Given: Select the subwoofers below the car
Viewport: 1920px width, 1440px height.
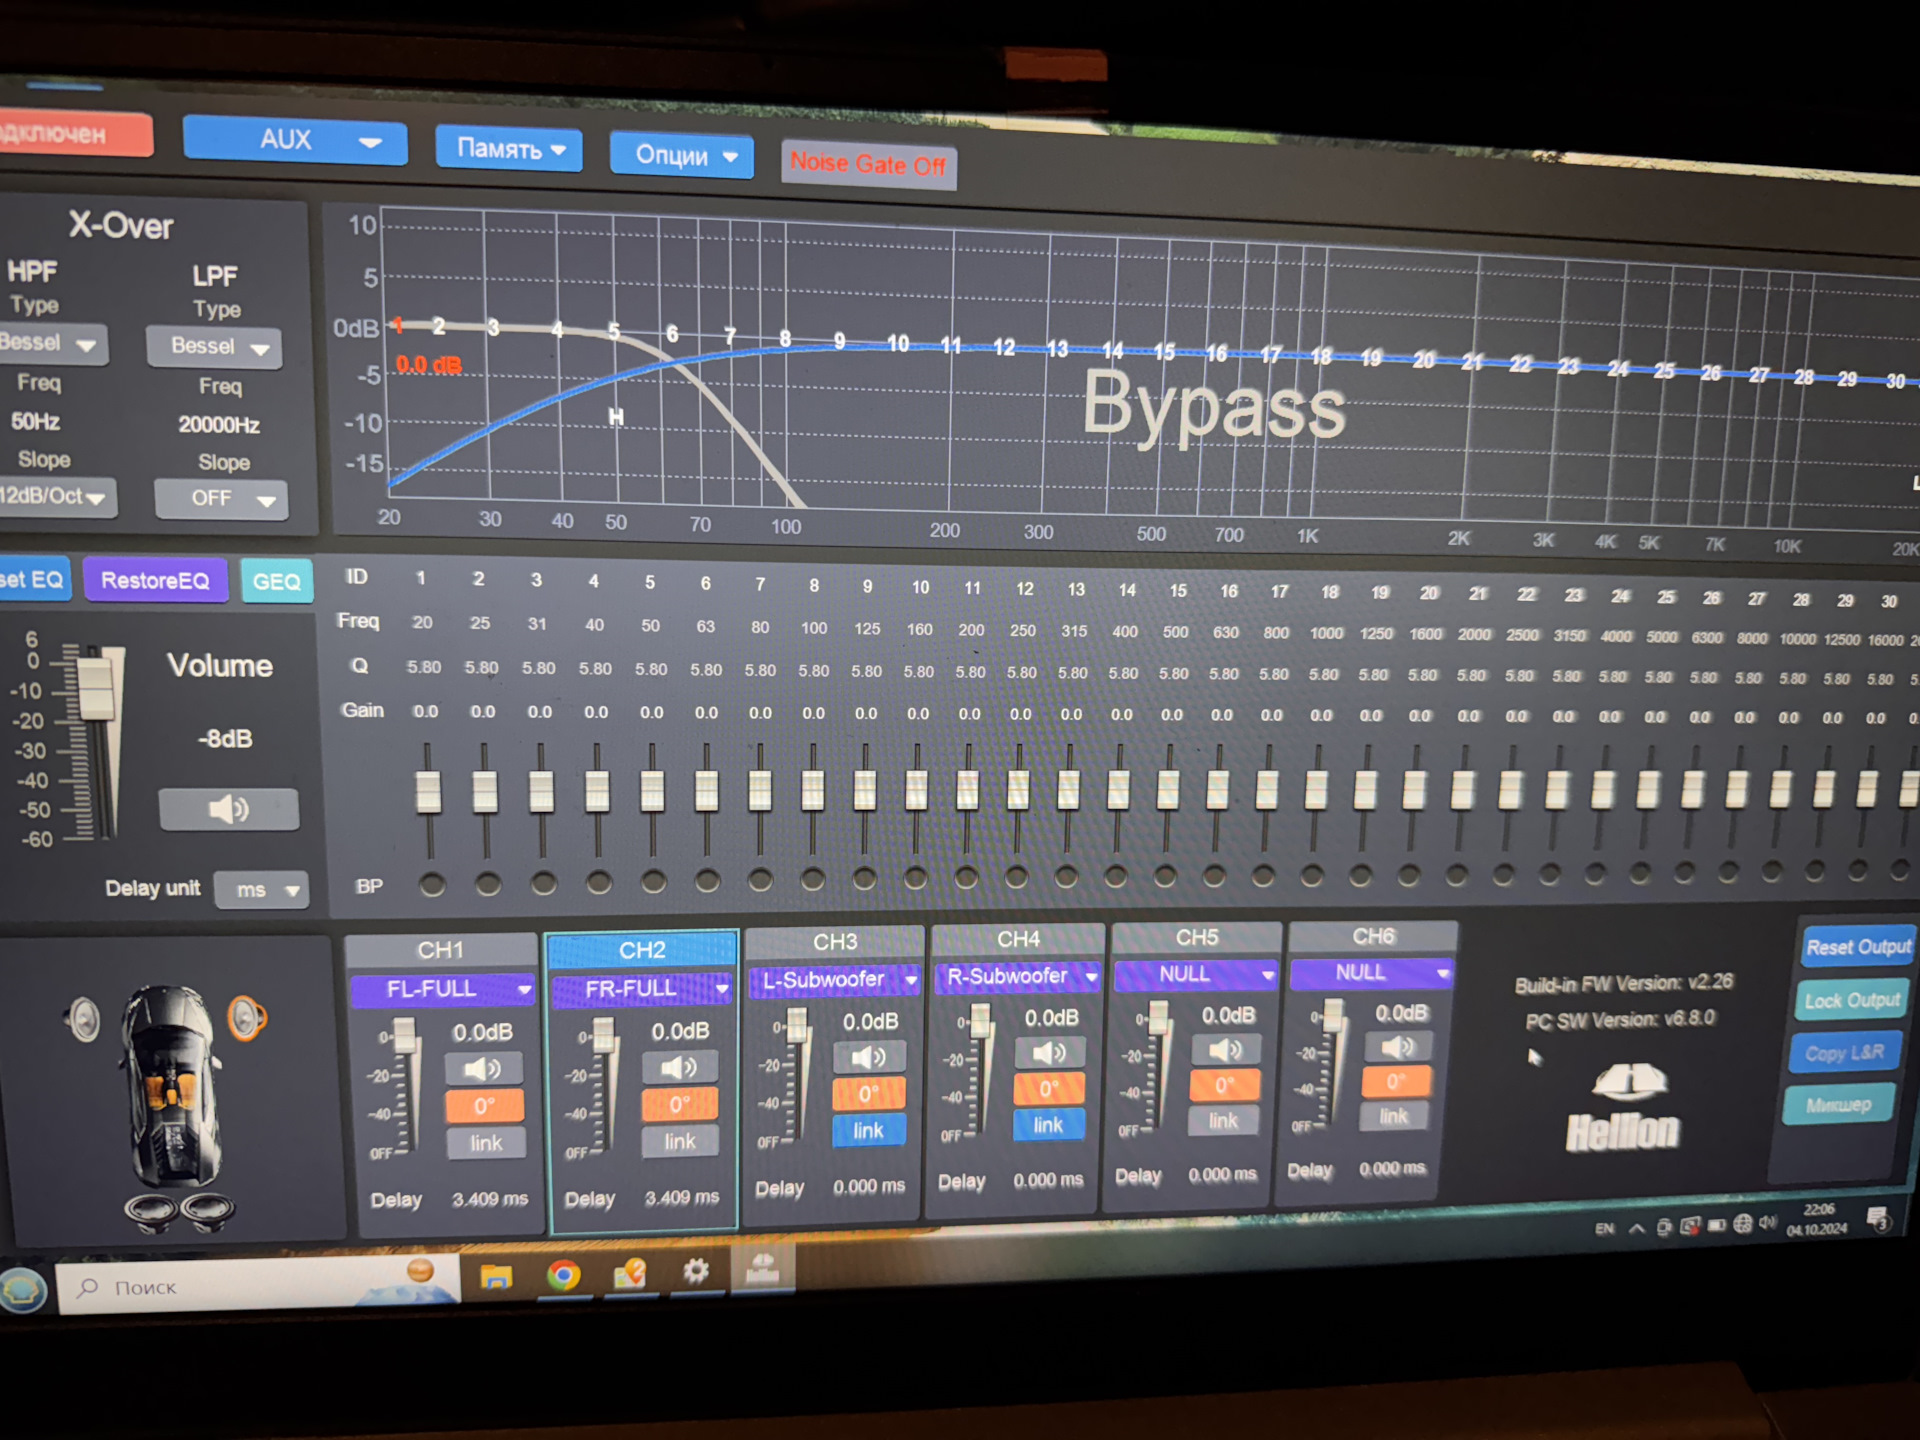Looking at the screenshot, I should (180, 1210).
